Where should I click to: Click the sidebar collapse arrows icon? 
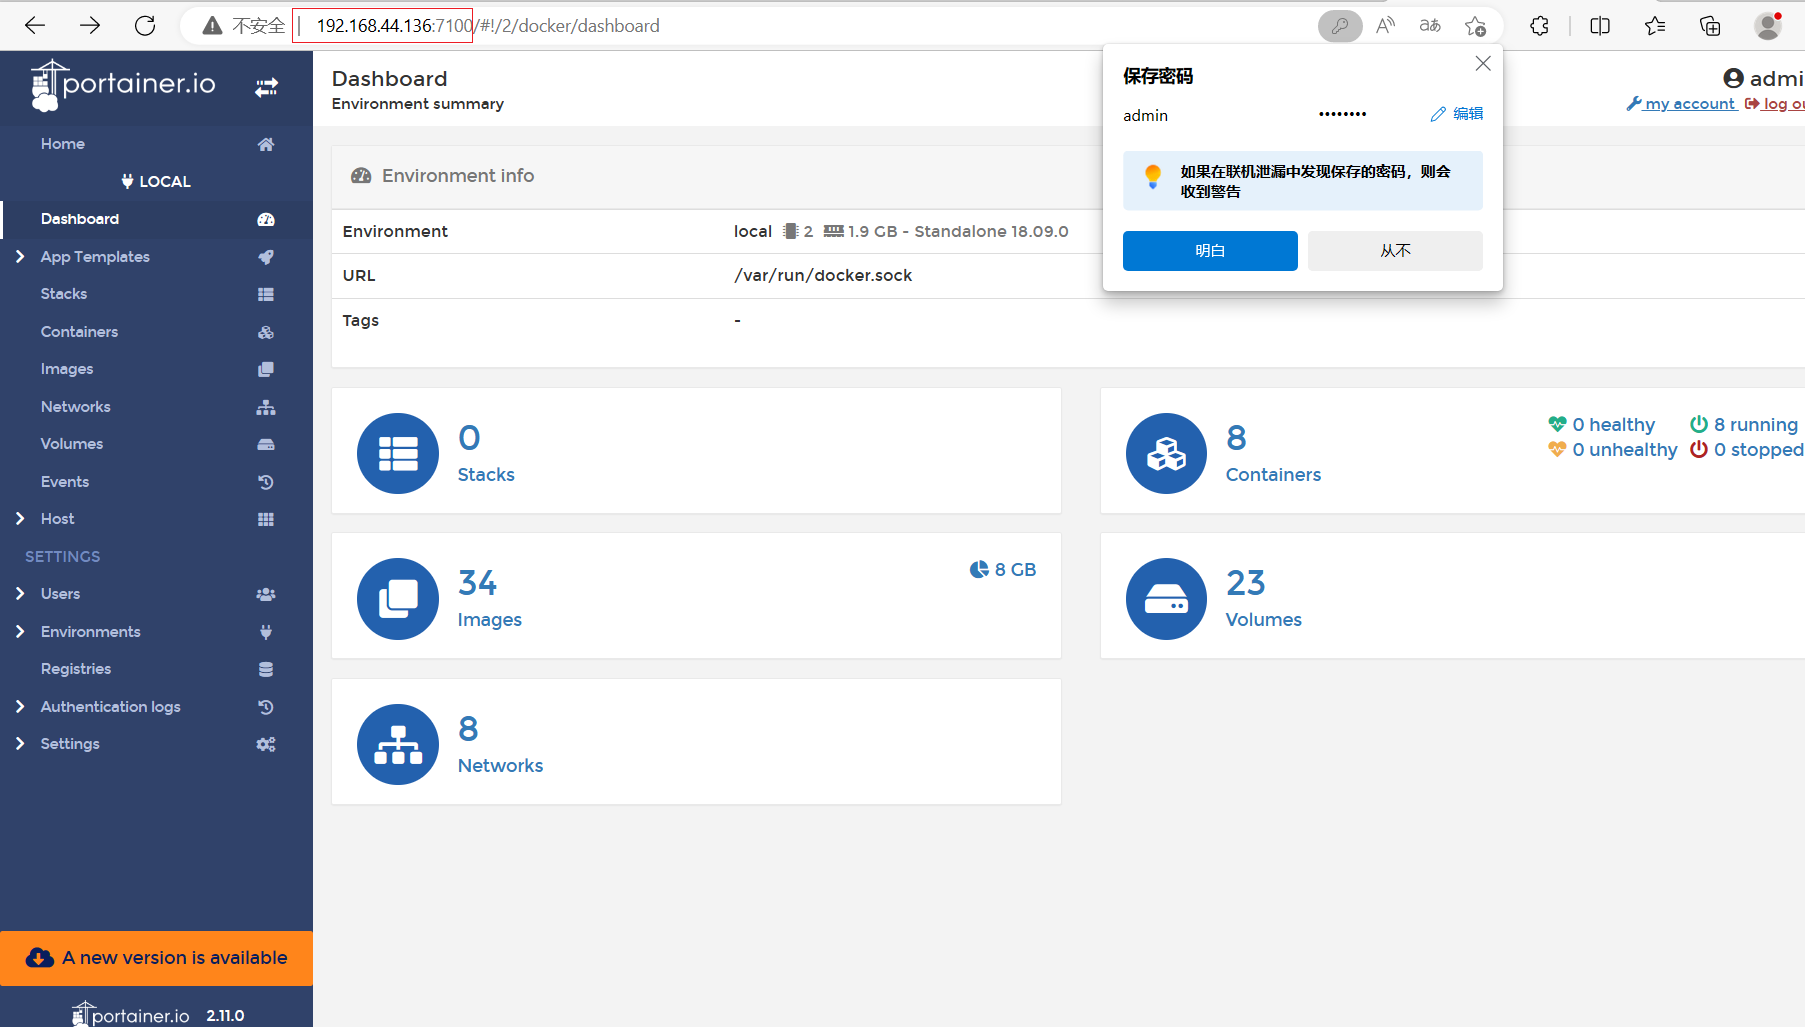pos(266,88)
